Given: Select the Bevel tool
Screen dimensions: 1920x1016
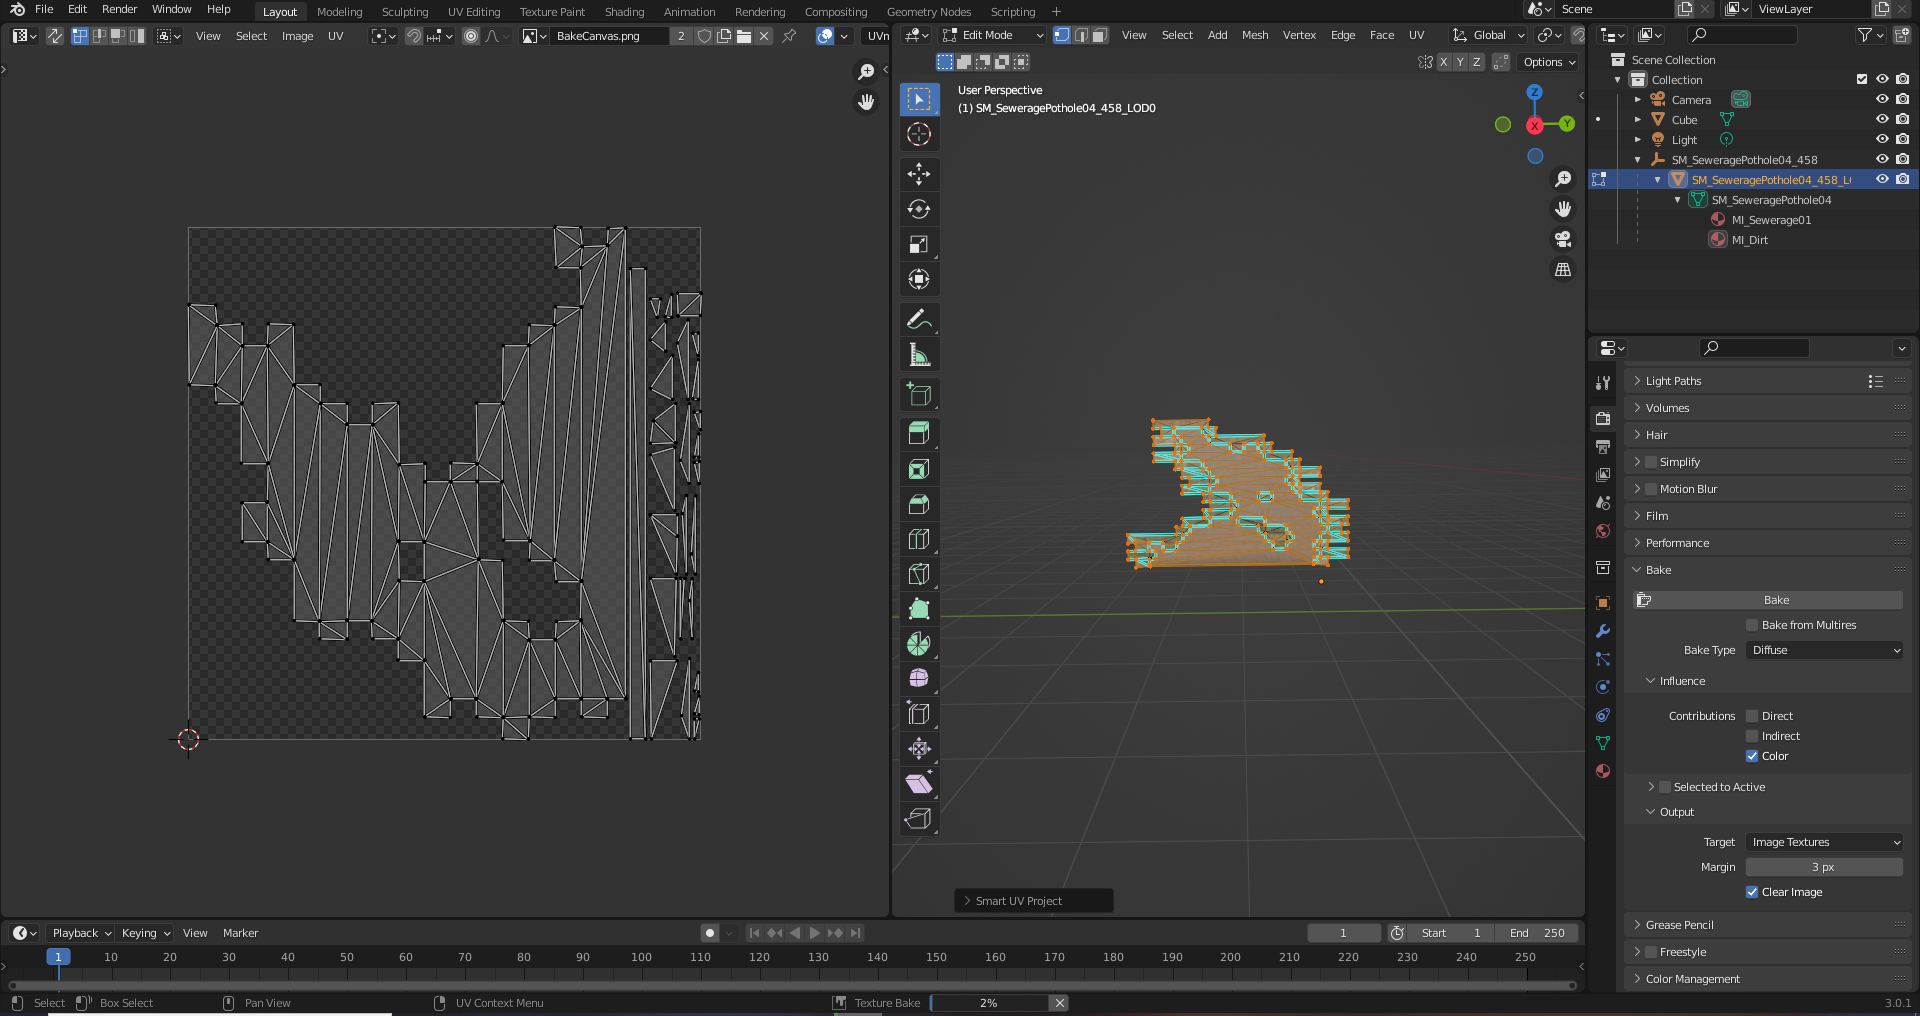Looking at the screenshot, I should click(x=919, y=504).
